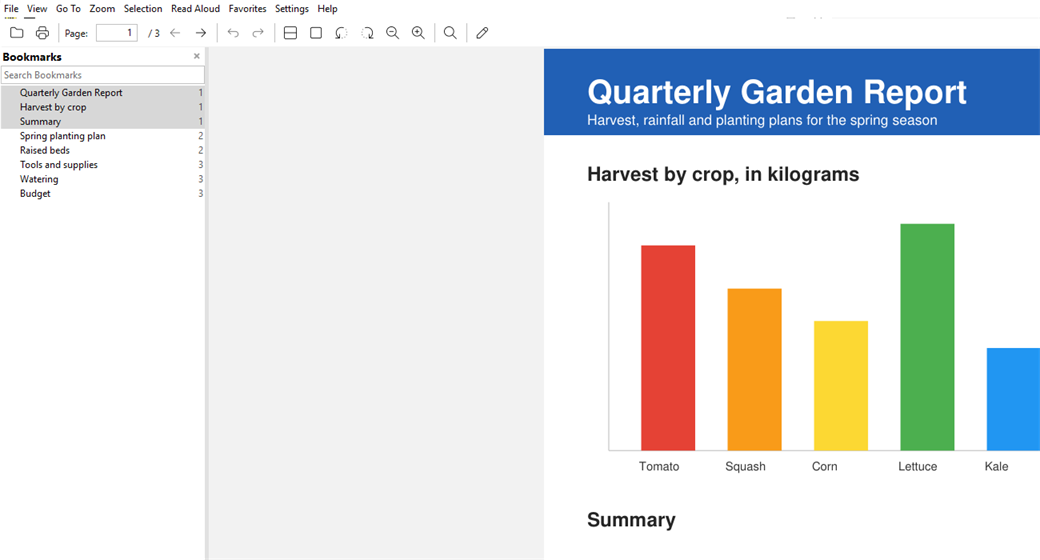This screenshot has height=560, width=1040.
Task: Click the Tomato axis label
Action: click(659, 466)
